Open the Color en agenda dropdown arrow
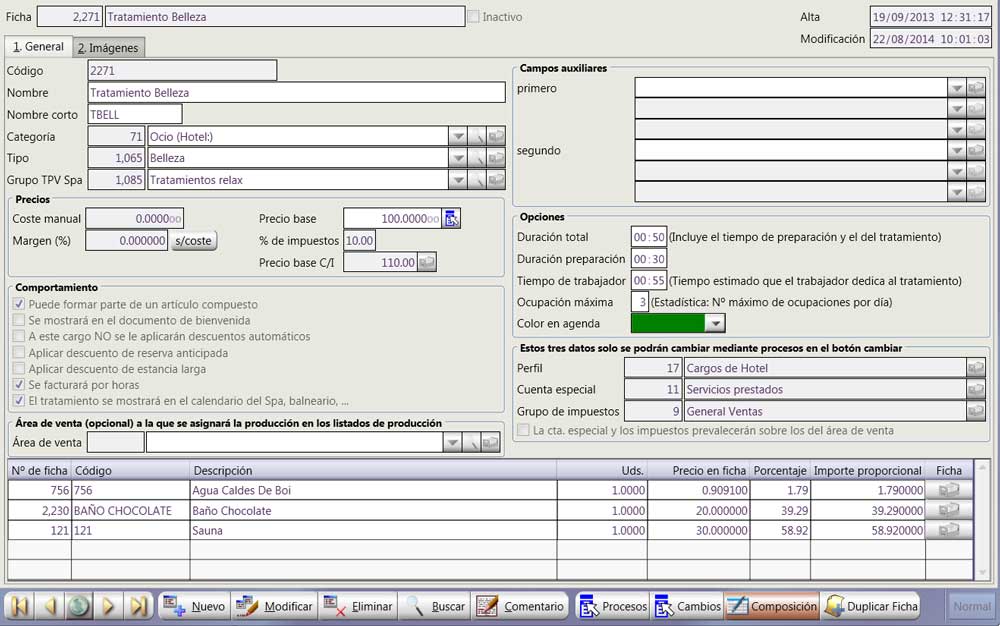This screenshot has width=1000, height=626. (716, 323)
